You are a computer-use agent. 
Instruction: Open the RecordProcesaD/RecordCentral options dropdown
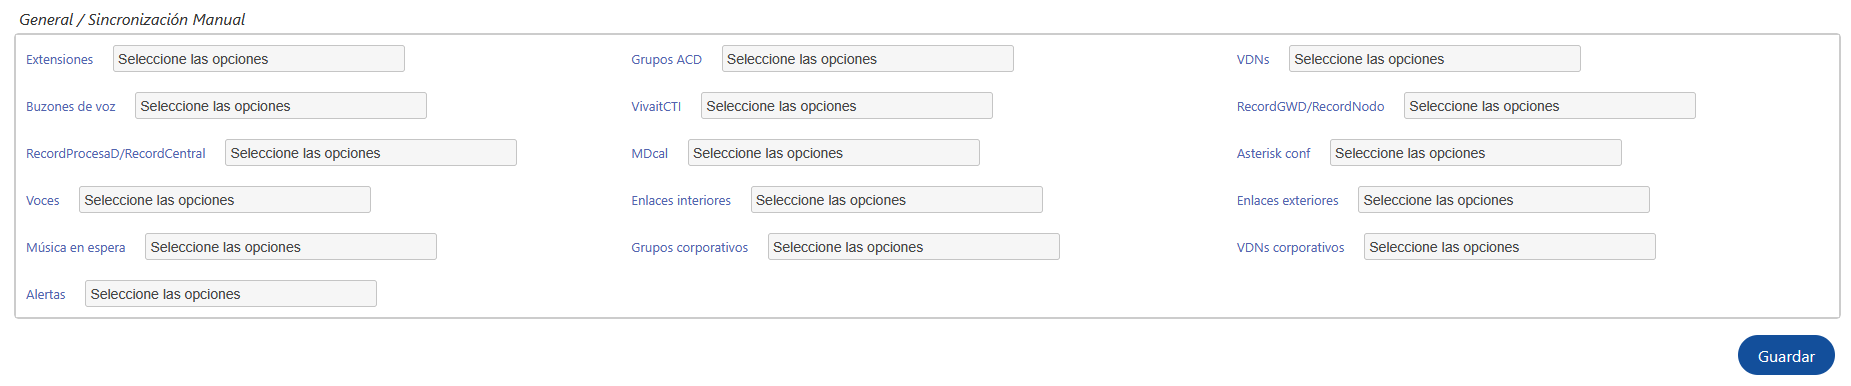point(371,153)
